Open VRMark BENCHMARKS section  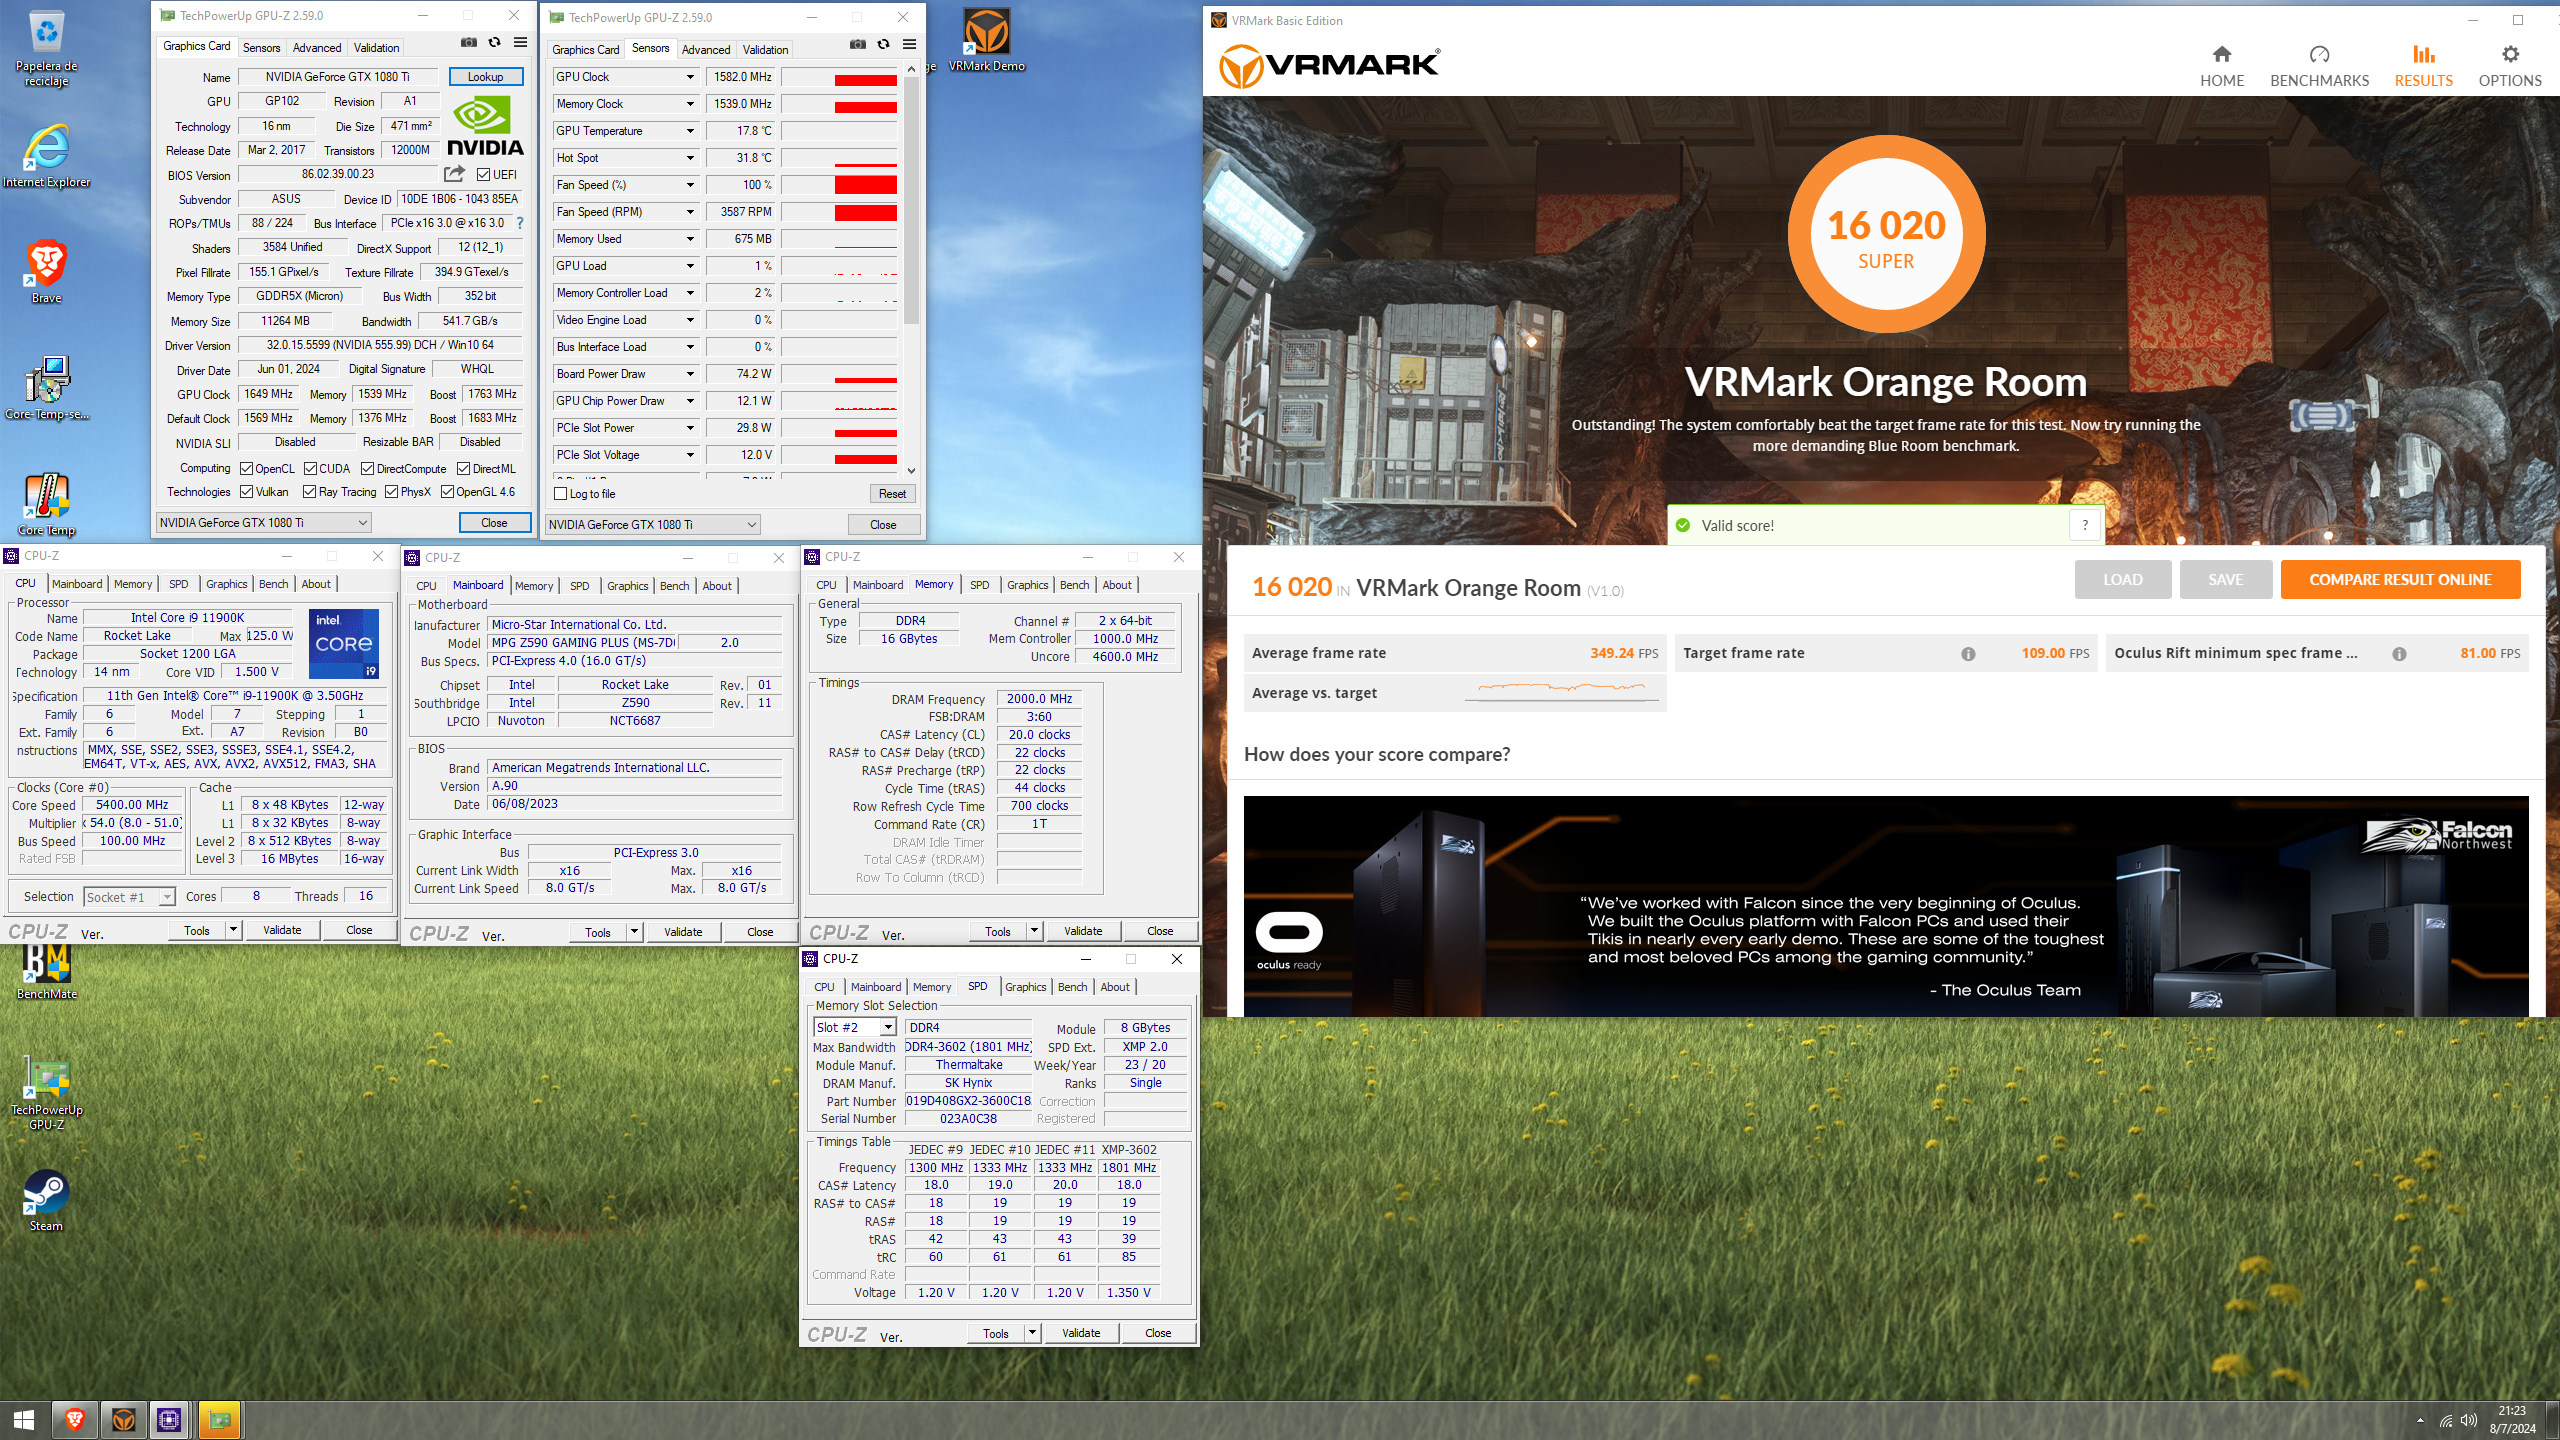[2319, 66]
